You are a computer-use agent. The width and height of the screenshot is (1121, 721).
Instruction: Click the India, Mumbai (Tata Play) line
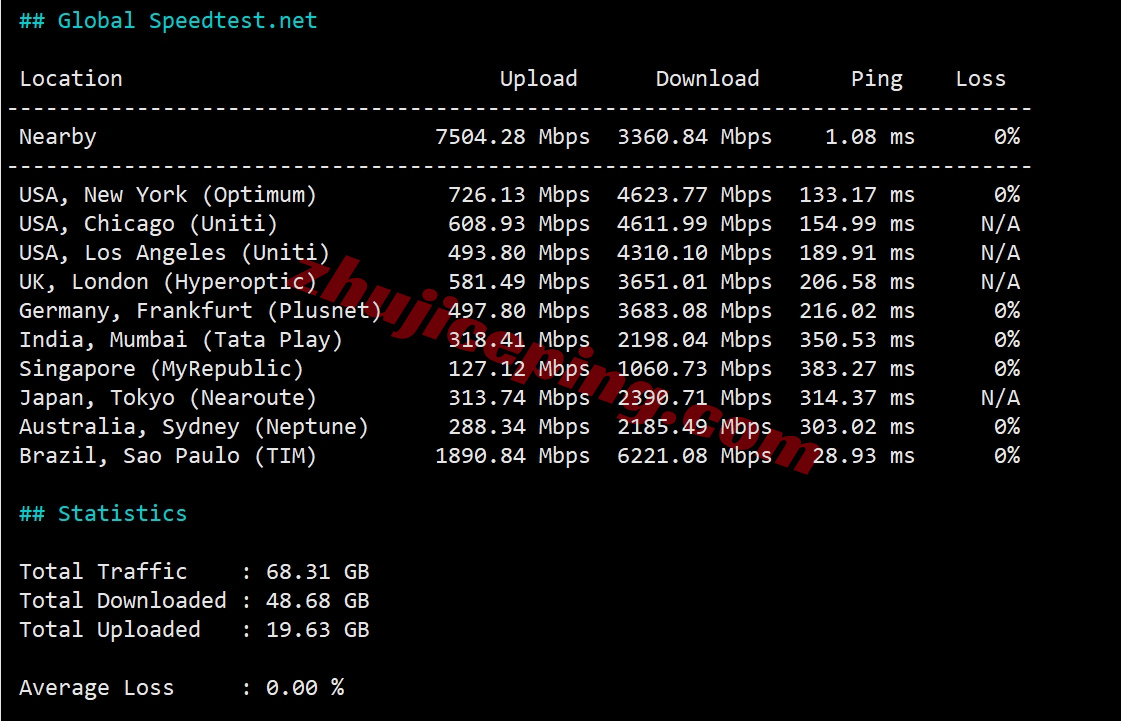coord(181,340)
